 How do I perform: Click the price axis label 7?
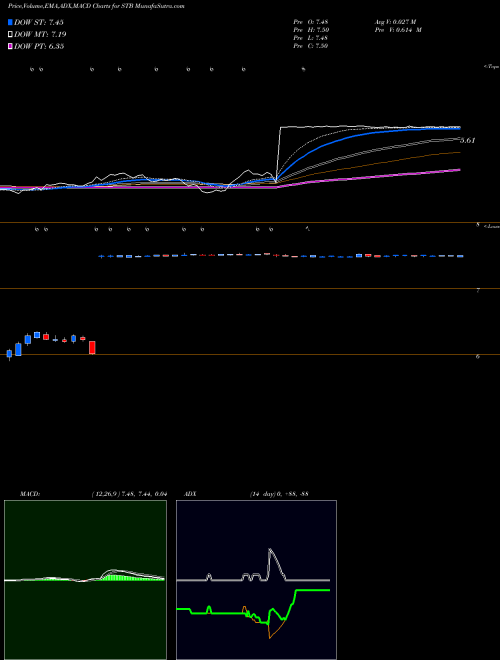[478, 290]
